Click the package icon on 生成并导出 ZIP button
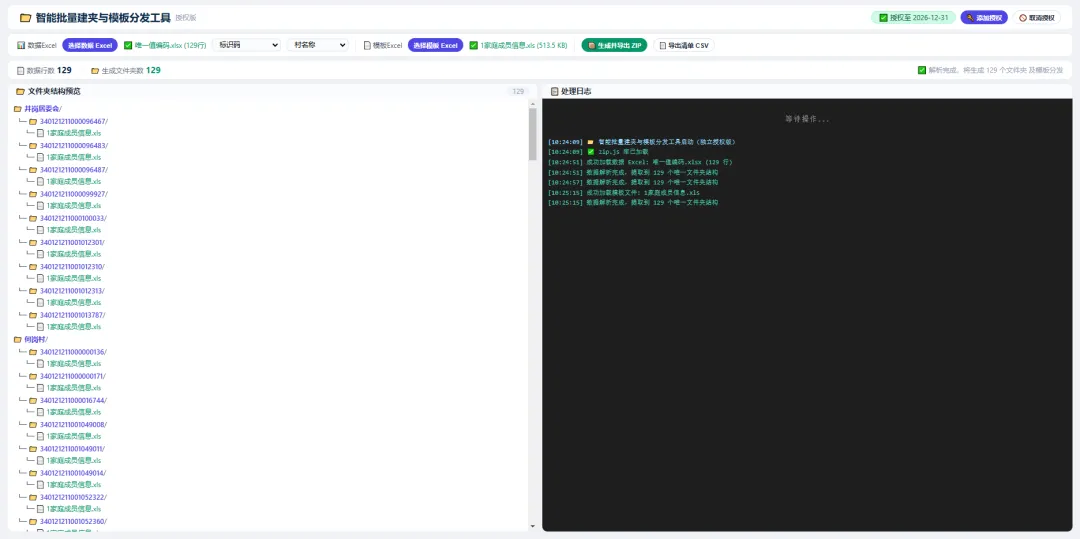The width and height of the screenshot is (1080, 539). 592,45
